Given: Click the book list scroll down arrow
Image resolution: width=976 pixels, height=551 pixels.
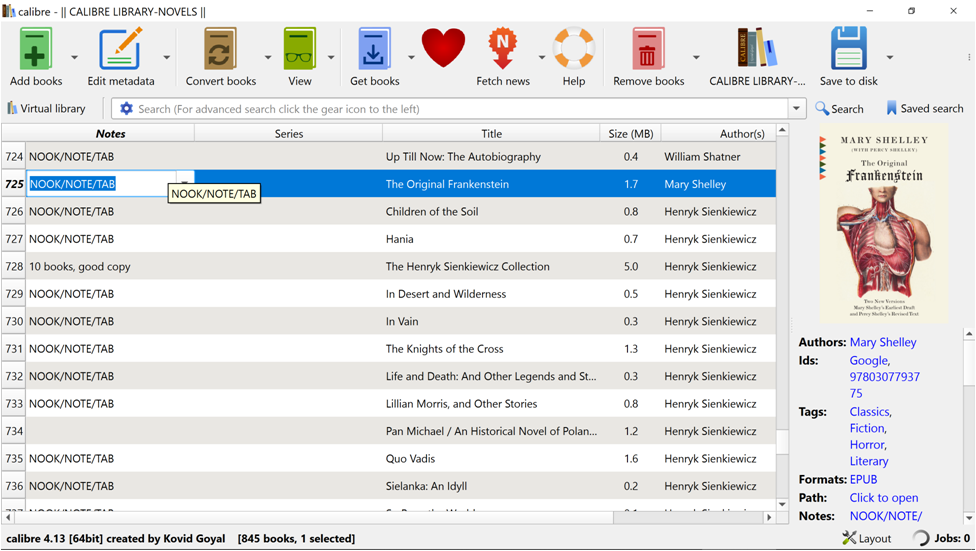Looking at the screenshot, I should [782, 504].
